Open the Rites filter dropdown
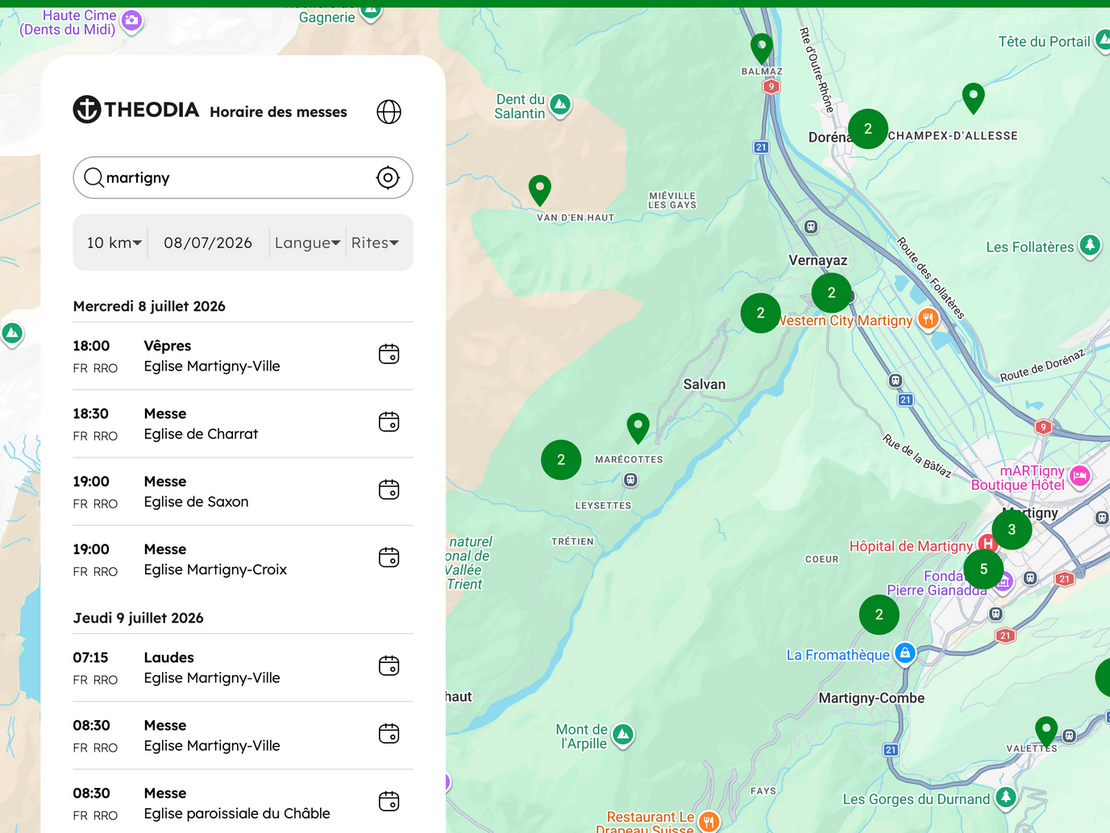The height and width of the screenshot is (833, 1110). coord(375,243)
